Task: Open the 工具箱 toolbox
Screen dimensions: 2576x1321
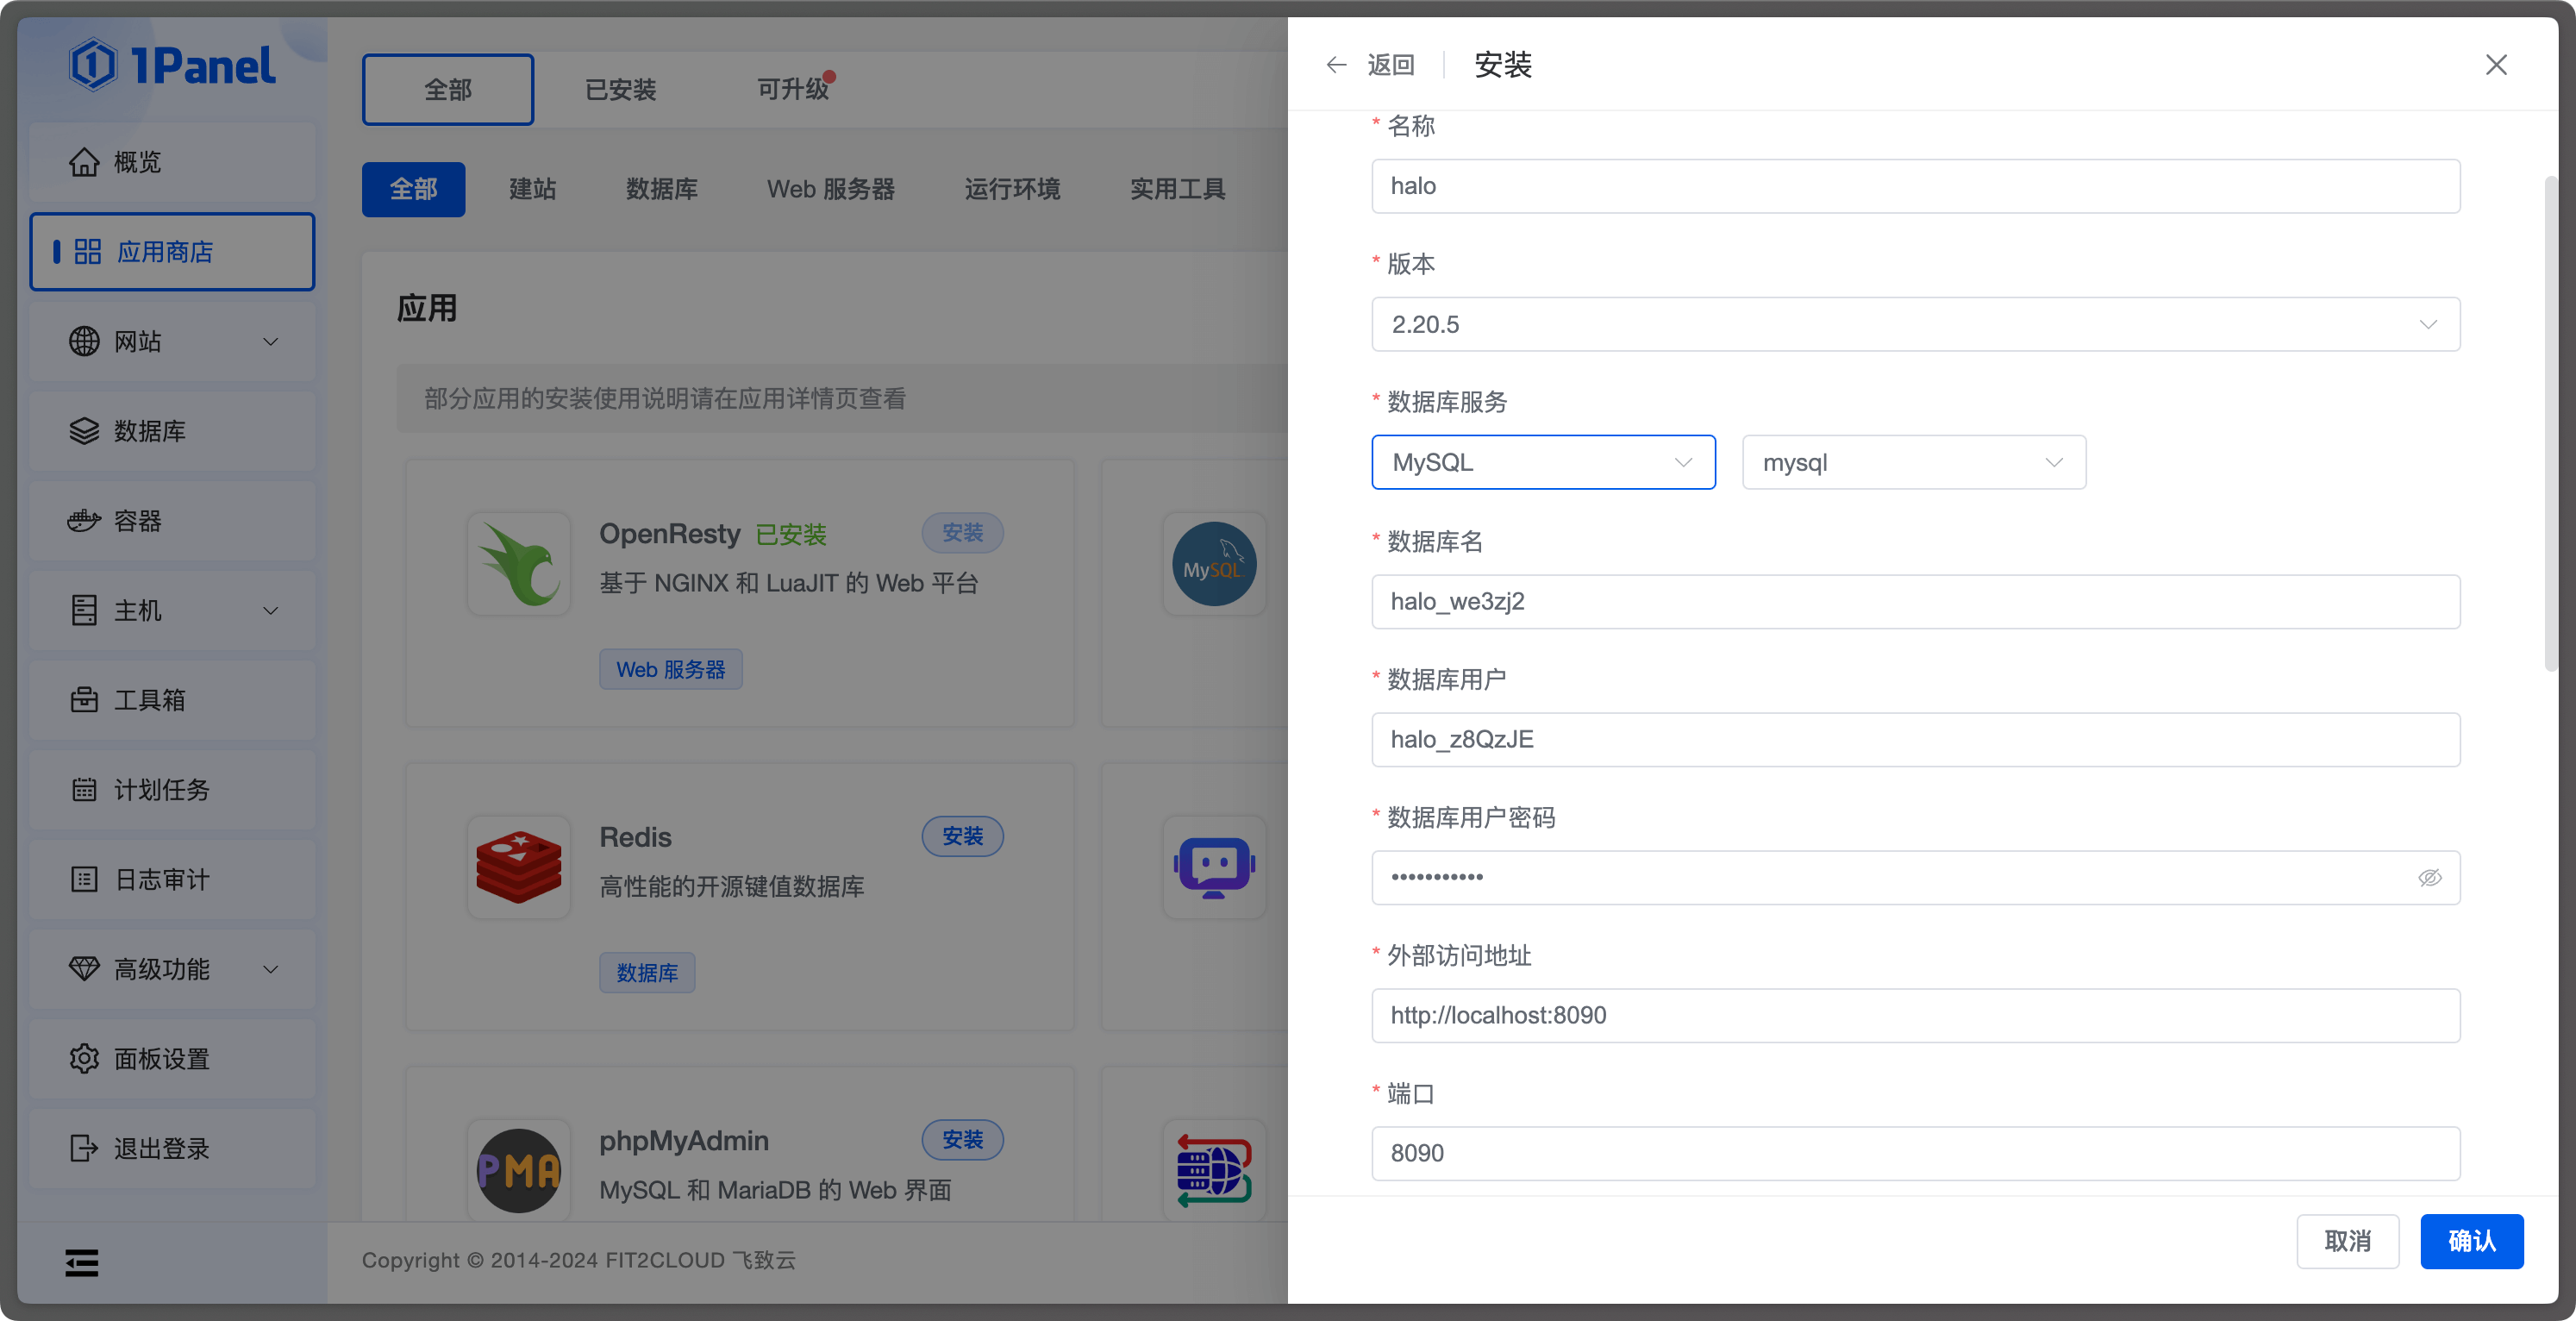Action: pyautogui.click(x=148, y=700)
